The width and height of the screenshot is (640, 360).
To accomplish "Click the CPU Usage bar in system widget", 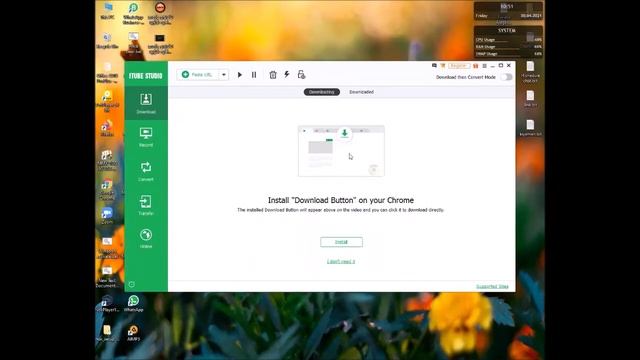I will tap(508, 40).
